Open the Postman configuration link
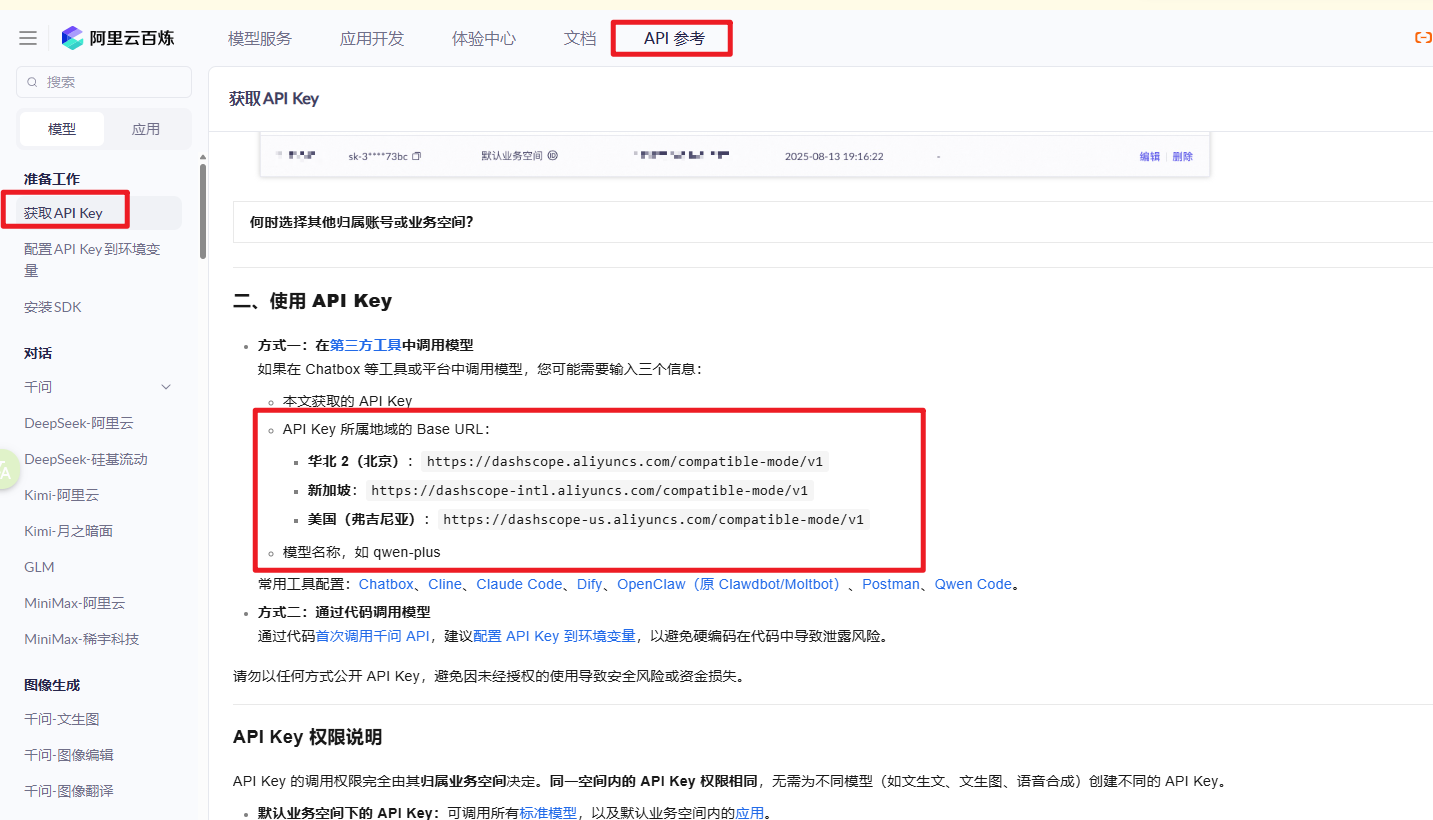The height and width of the screenshot is (820, 1433). 891,584
